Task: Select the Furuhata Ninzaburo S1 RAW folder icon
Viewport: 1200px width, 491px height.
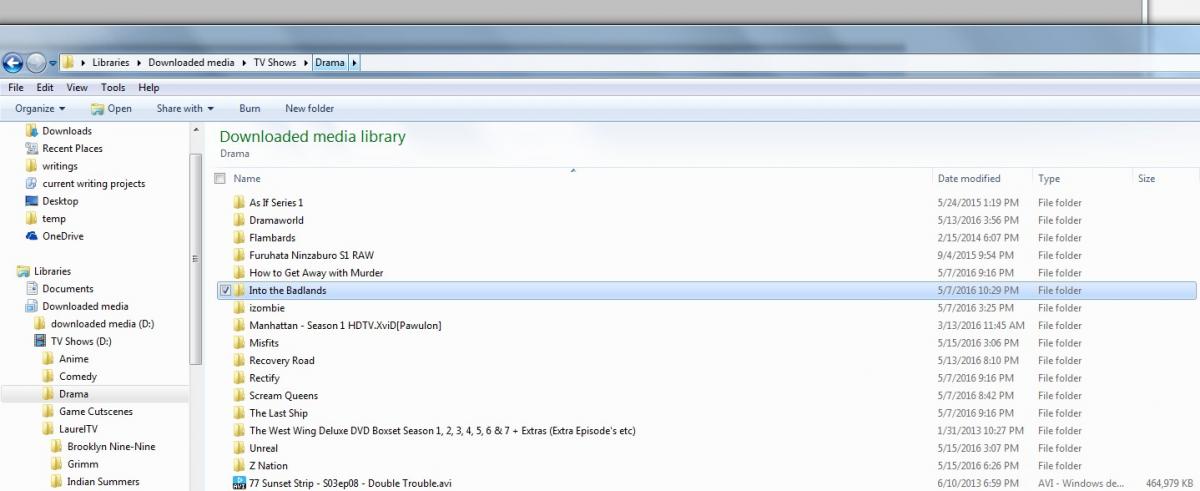Action: click(x=238, y=255)
